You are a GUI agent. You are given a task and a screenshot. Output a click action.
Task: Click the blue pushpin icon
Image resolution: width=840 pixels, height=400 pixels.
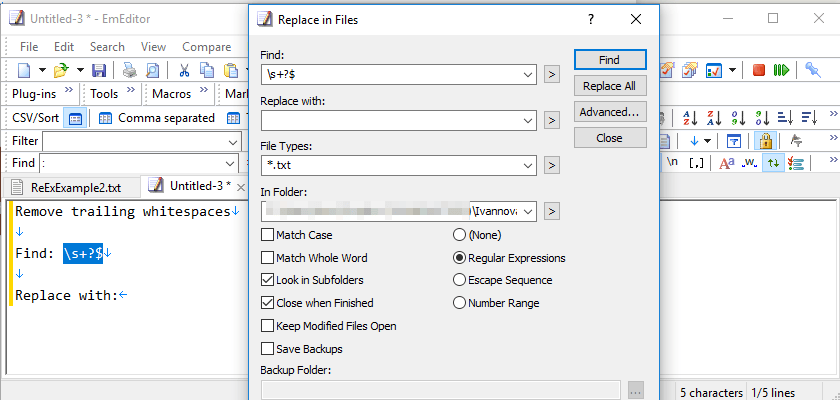tap(813, 70)
